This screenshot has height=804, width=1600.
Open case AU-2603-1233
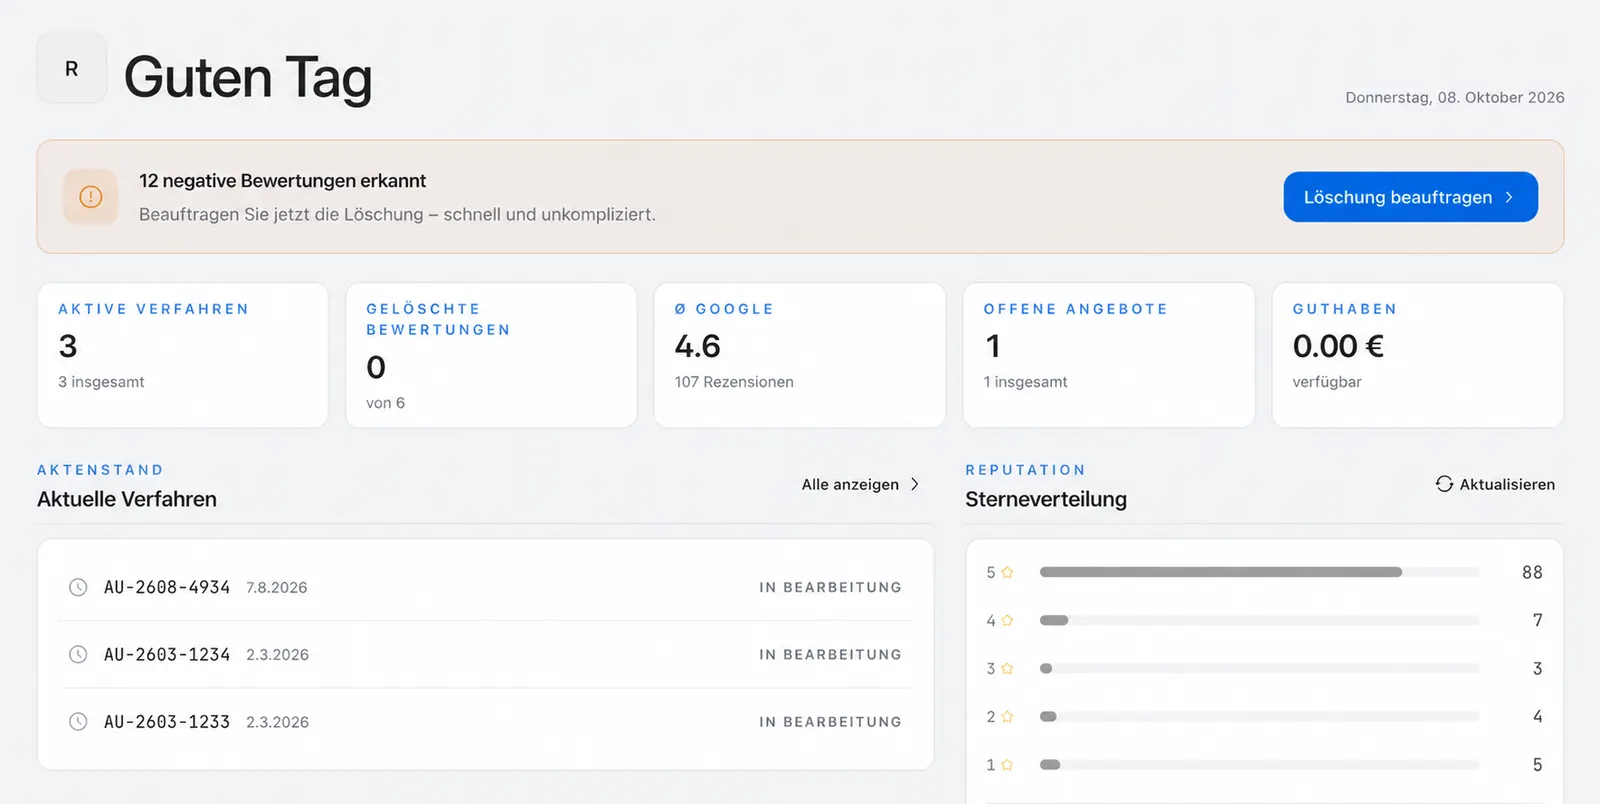(x=485, y=721)
